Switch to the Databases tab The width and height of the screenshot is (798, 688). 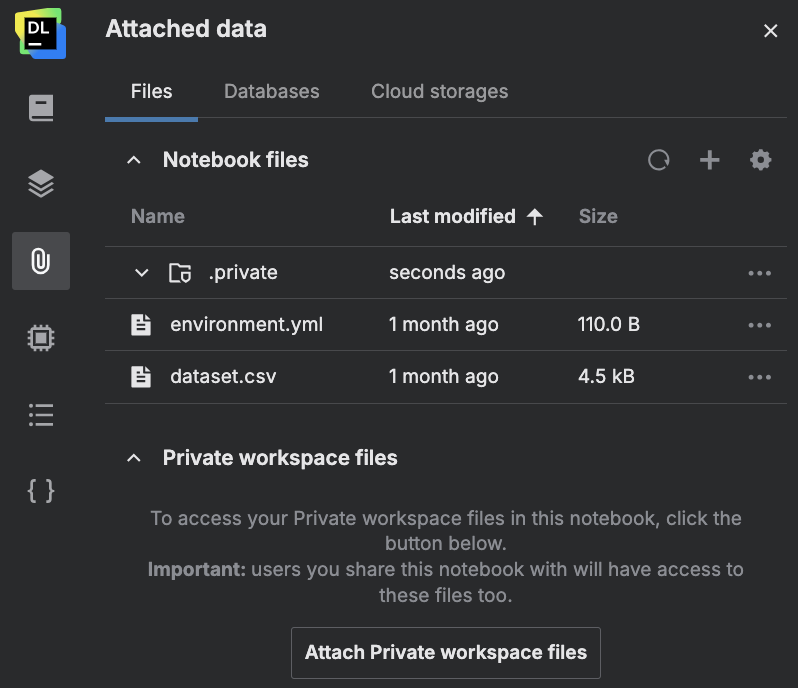(271, 91)
